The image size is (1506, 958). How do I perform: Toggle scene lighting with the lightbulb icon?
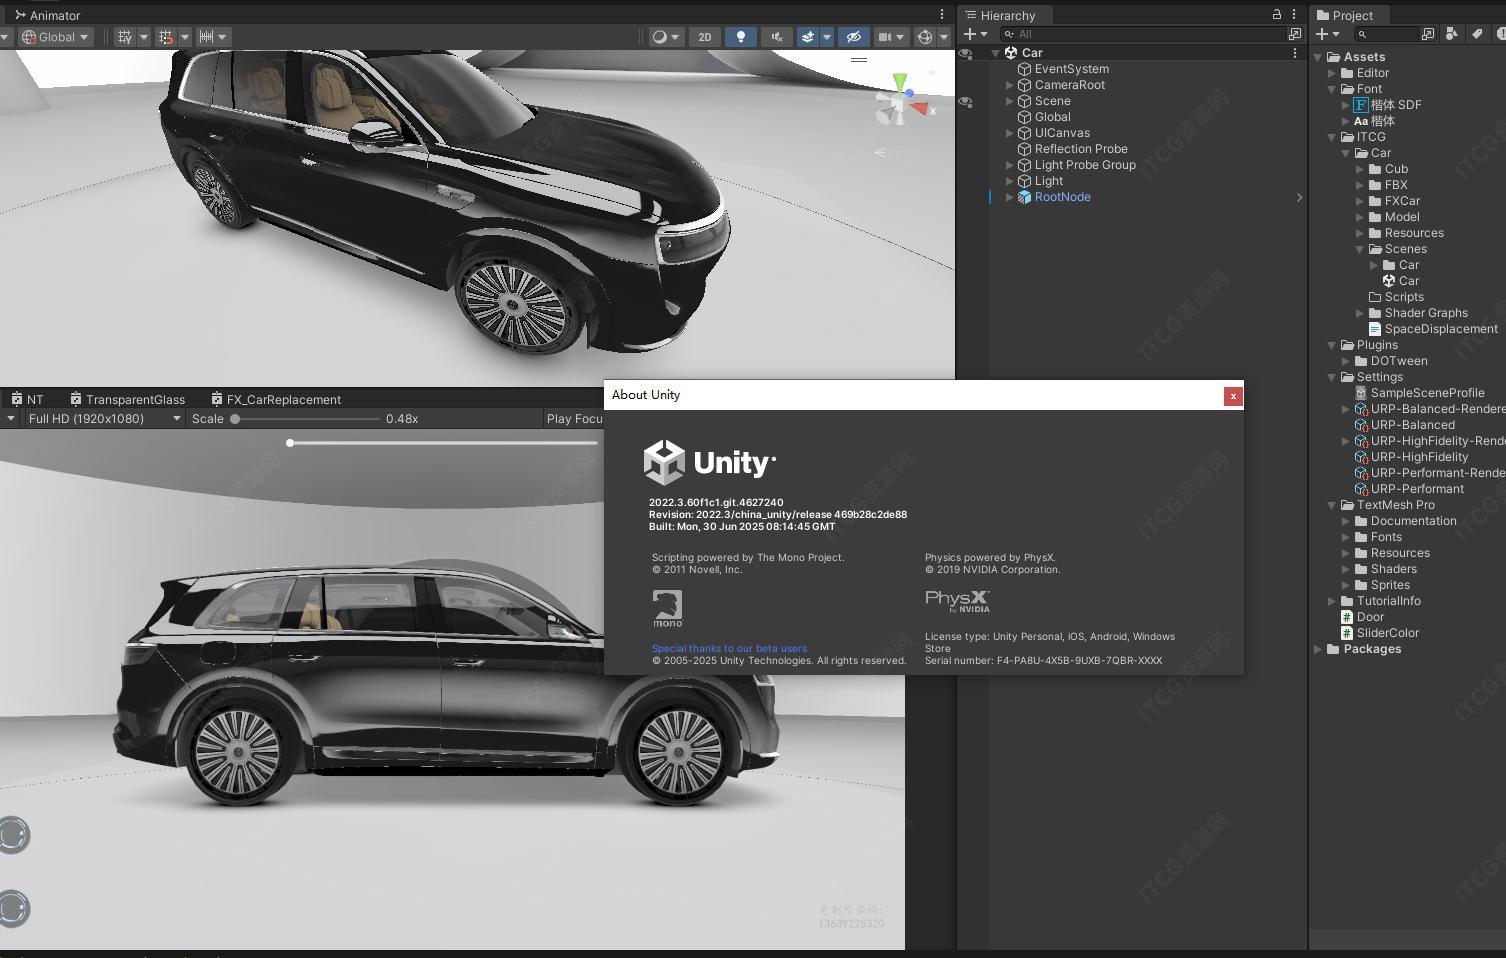(x=740, y=37)
